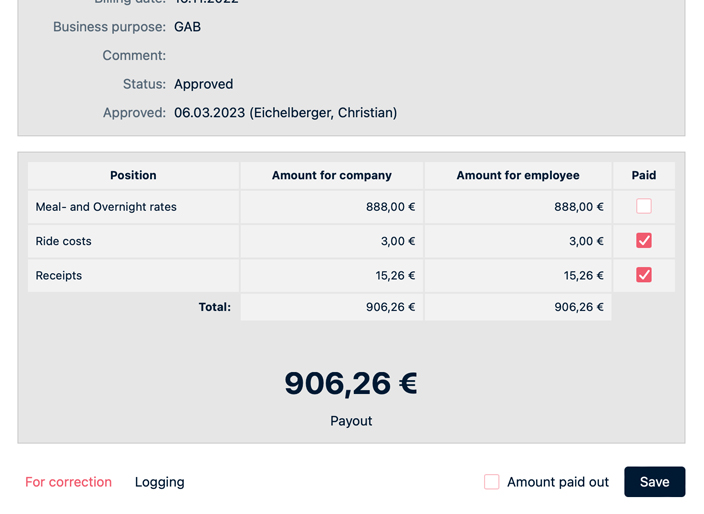The image size is (704, 514).
Task: Click the GAB business purpose value
Action: point(187,27)
